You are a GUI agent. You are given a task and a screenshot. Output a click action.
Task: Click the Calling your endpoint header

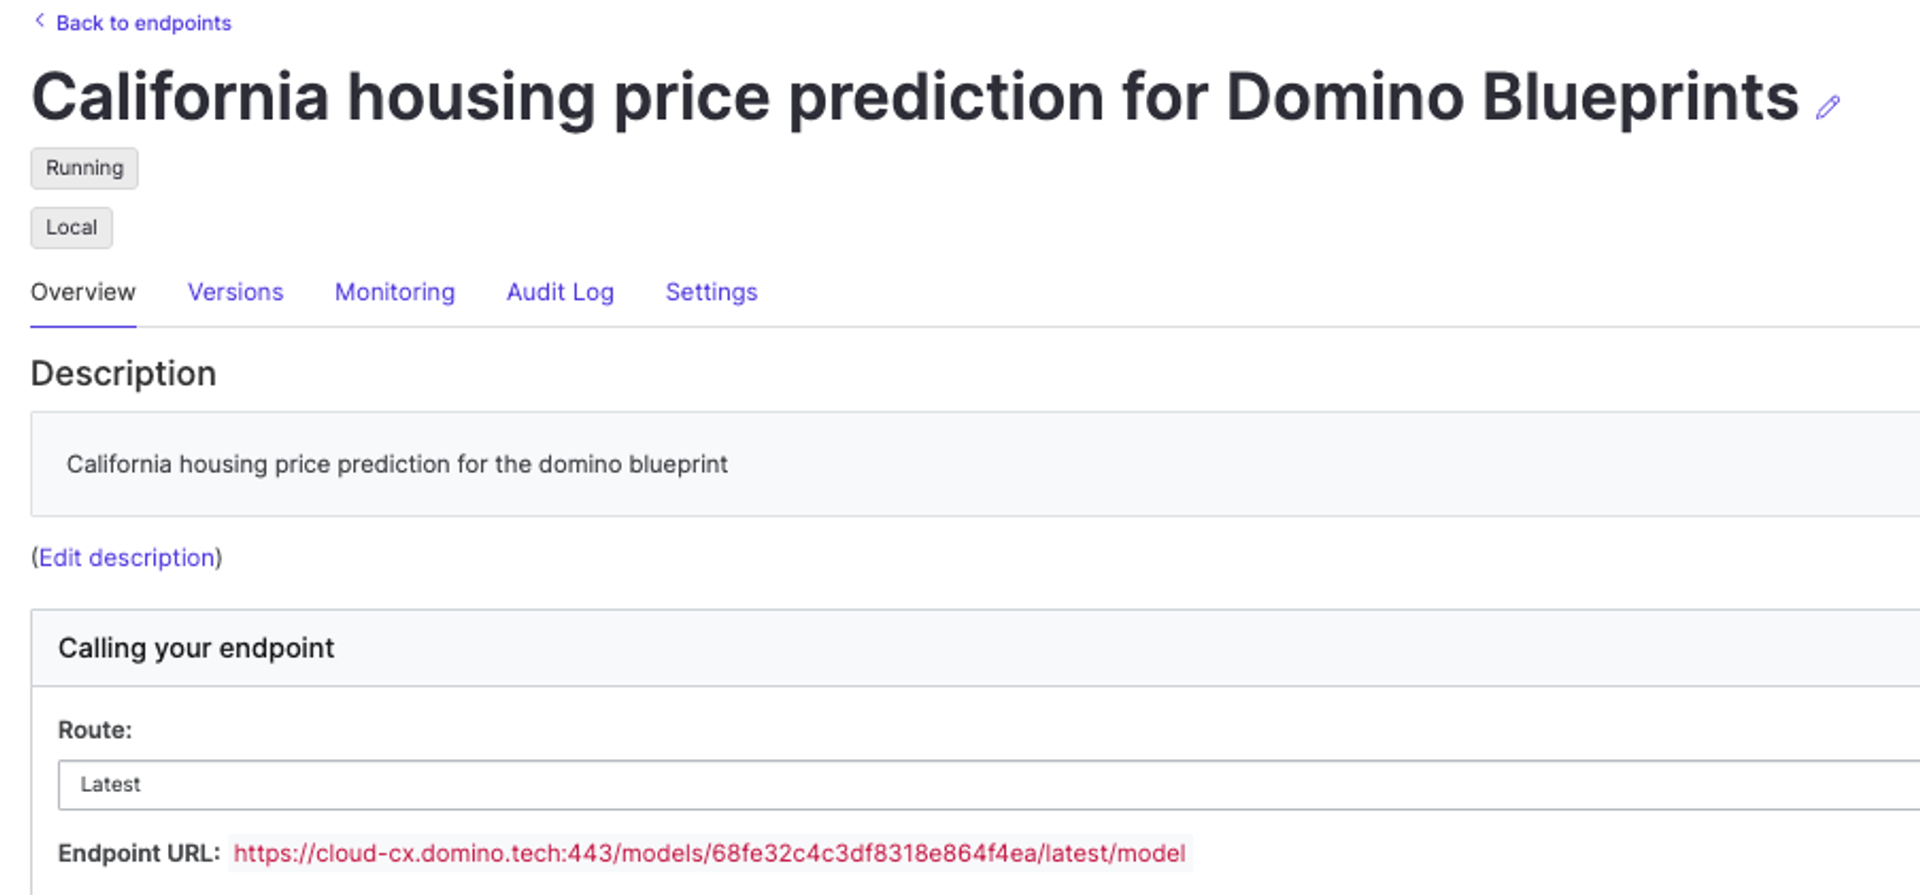click(x=196, y=648)
